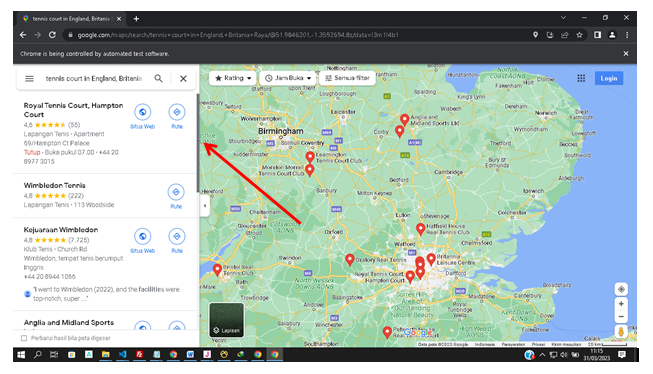Open Chrome three-dot menu

(x=627, y=35)
